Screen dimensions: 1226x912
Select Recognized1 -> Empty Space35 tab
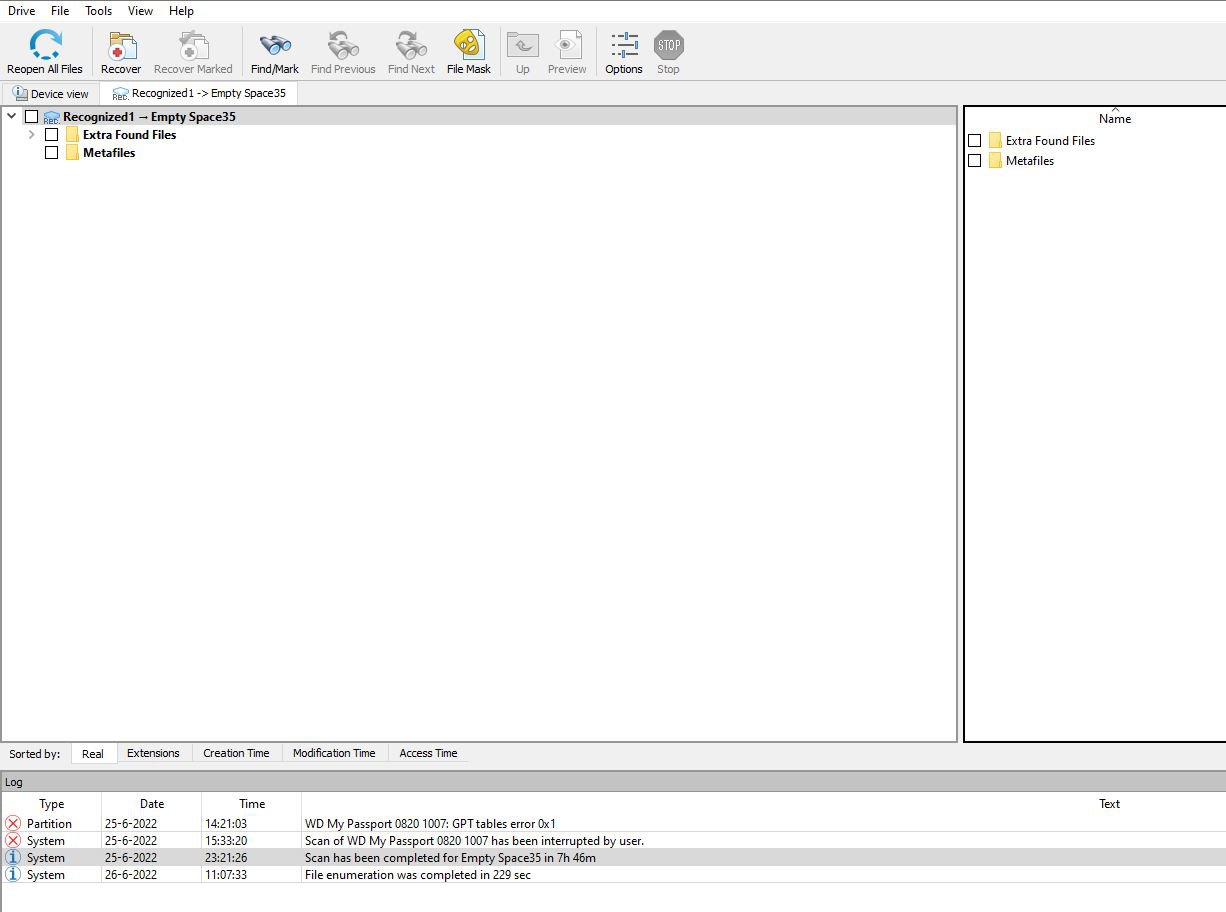[199, 93]
